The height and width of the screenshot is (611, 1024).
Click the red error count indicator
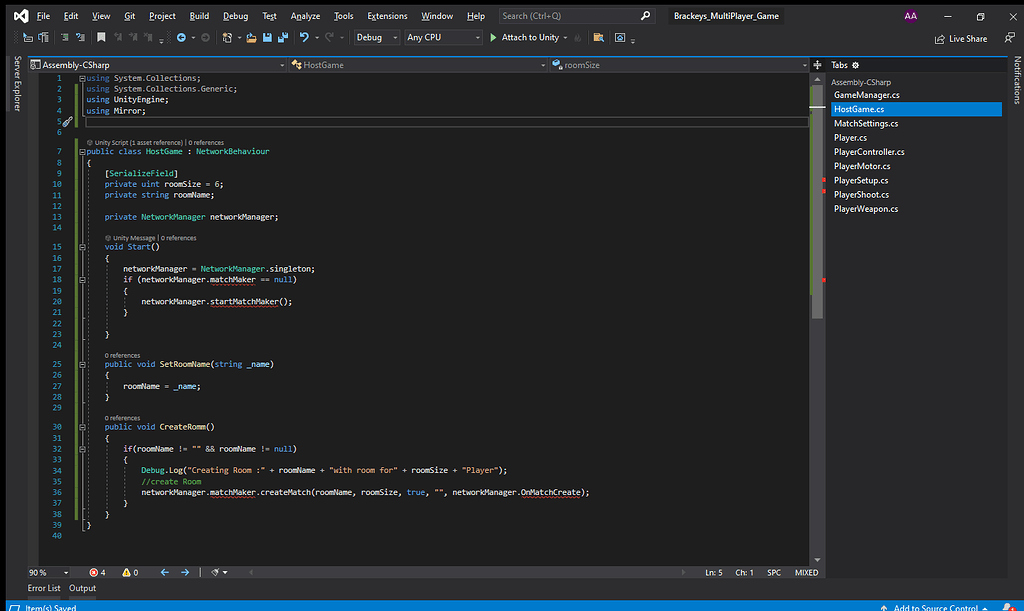click(x=97, y=572)
